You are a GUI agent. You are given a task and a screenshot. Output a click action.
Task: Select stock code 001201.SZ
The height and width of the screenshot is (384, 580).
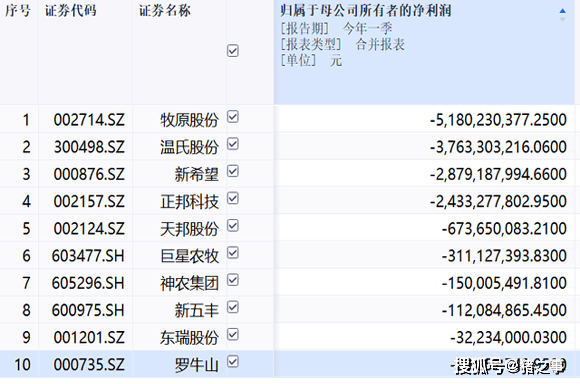[x=89, y=338]
